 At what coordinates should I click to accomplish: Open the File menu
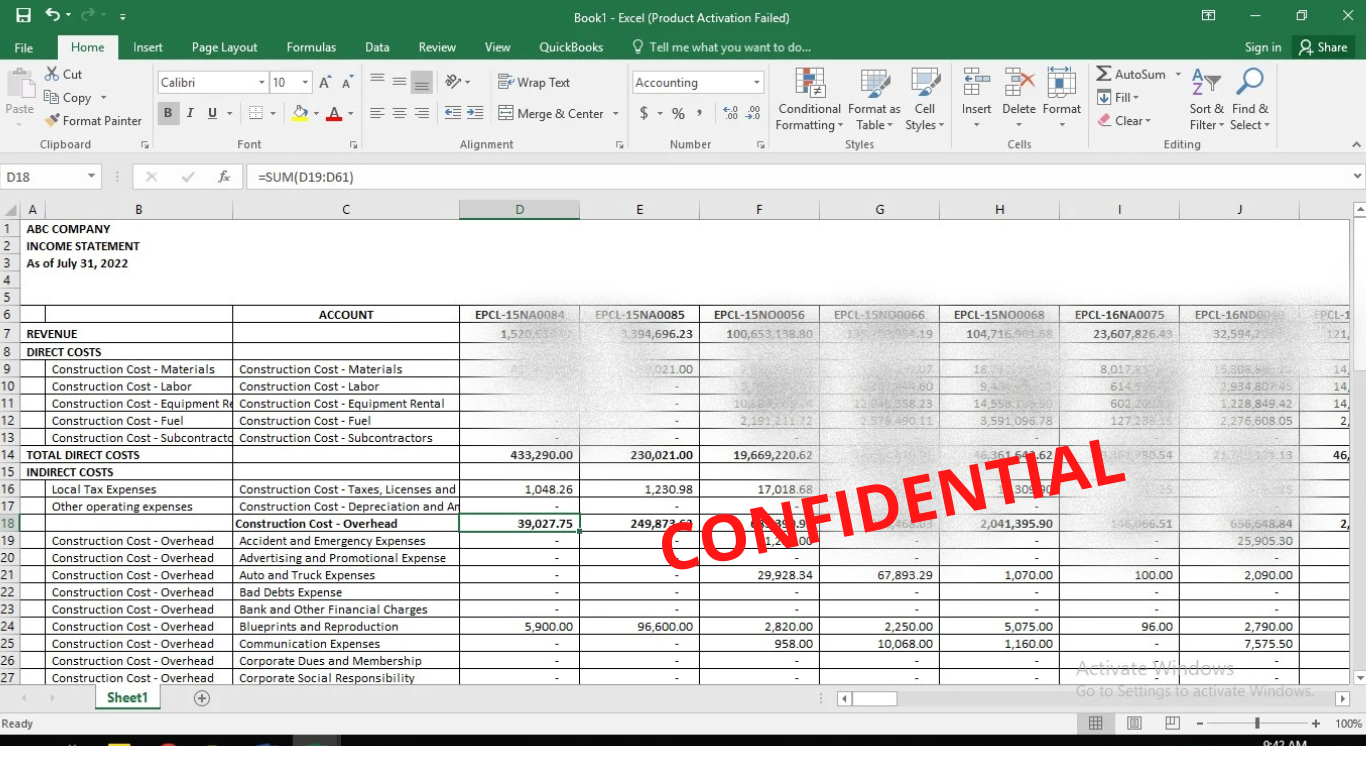point(24,47)
